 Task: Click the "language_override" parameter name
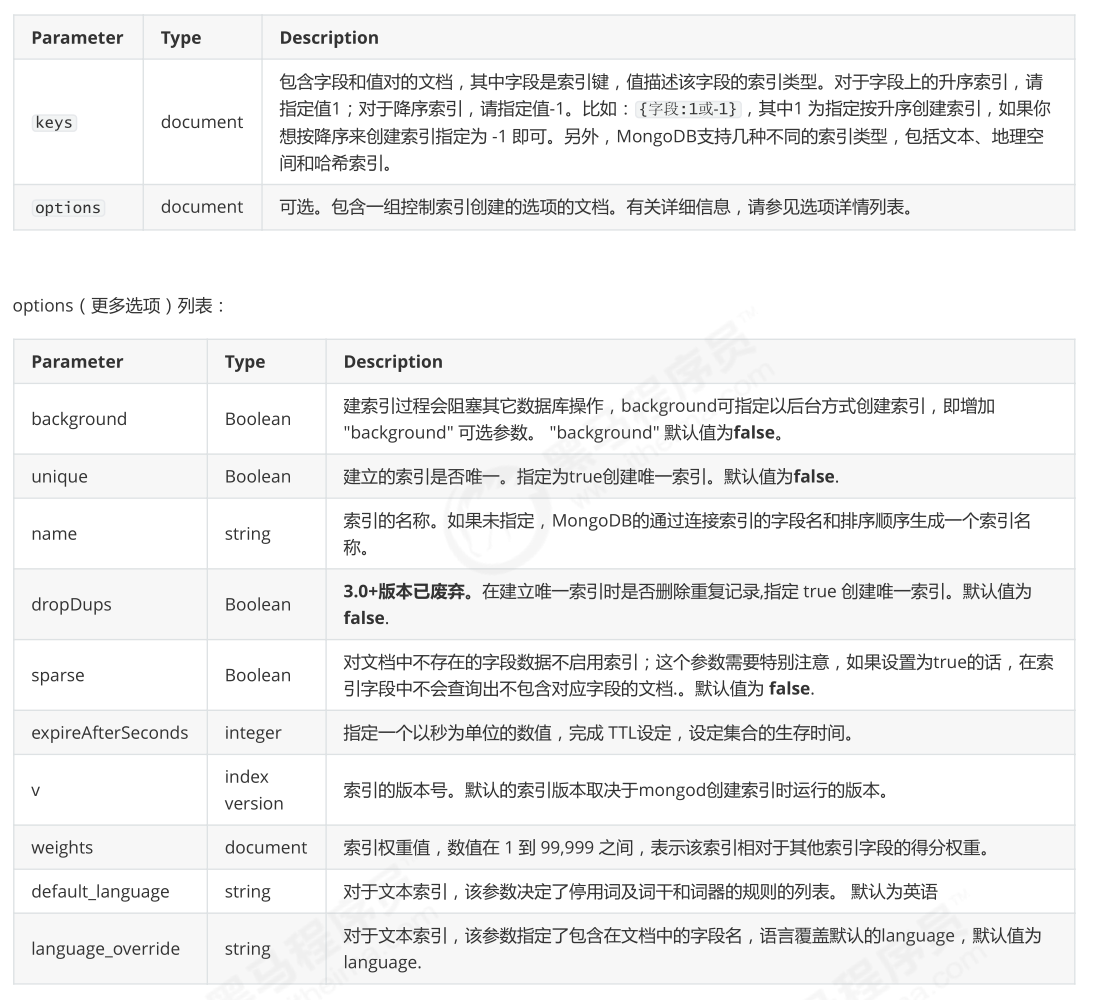[x=105, y=949]
